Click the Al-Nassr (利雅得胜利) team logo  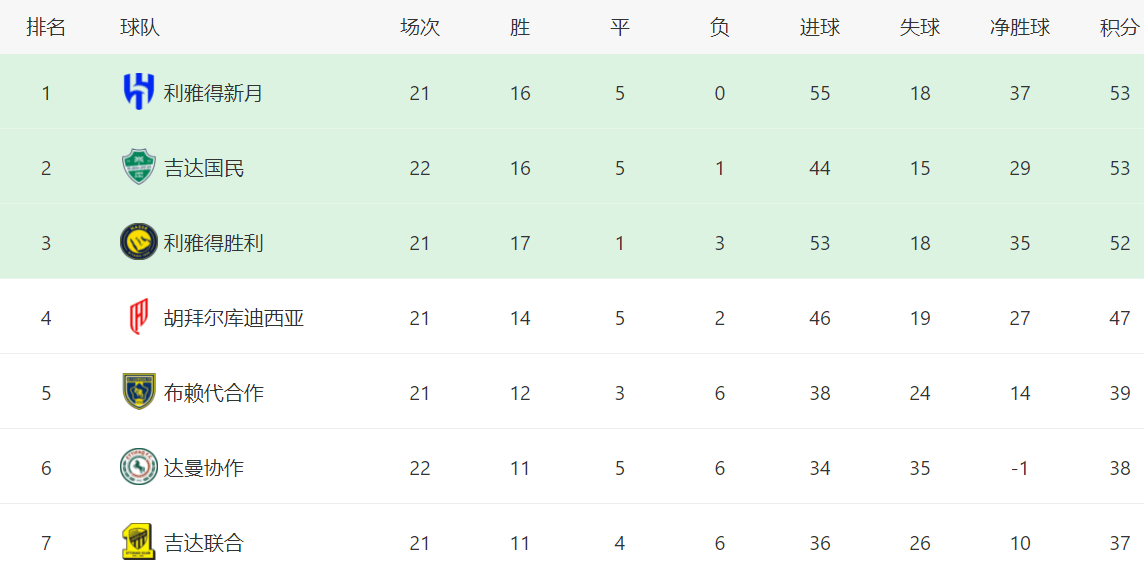[x=138, y=242]
